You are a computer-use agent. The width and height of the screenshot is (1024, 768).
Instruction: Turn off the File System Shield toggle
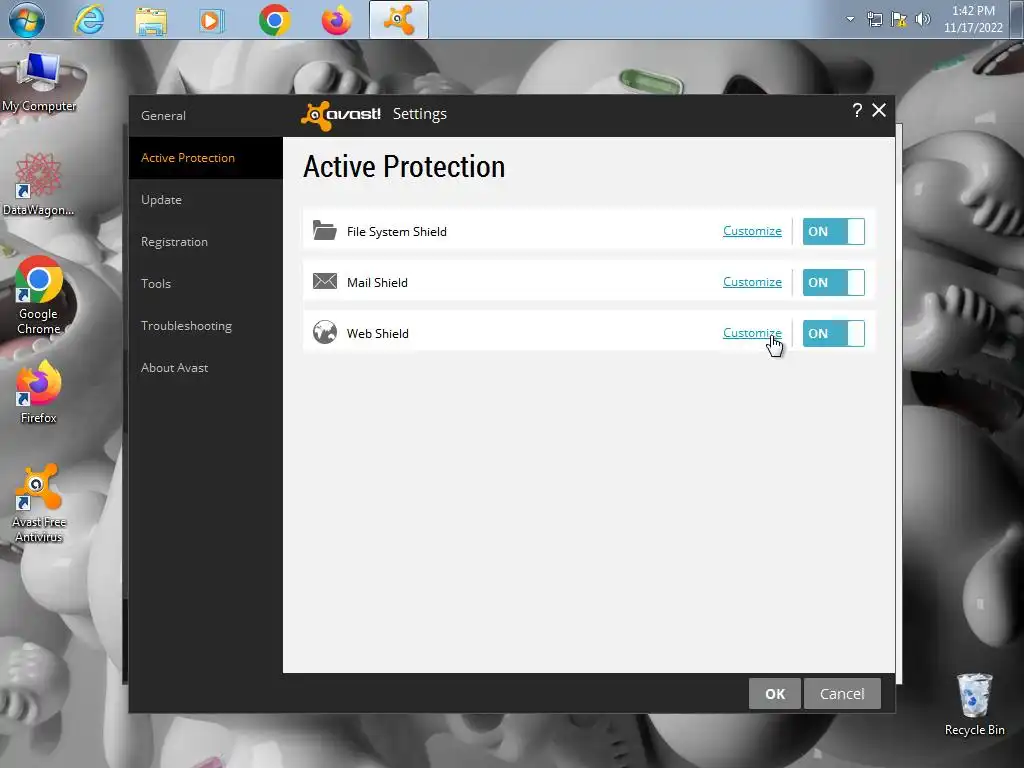(x=833, y=231)
